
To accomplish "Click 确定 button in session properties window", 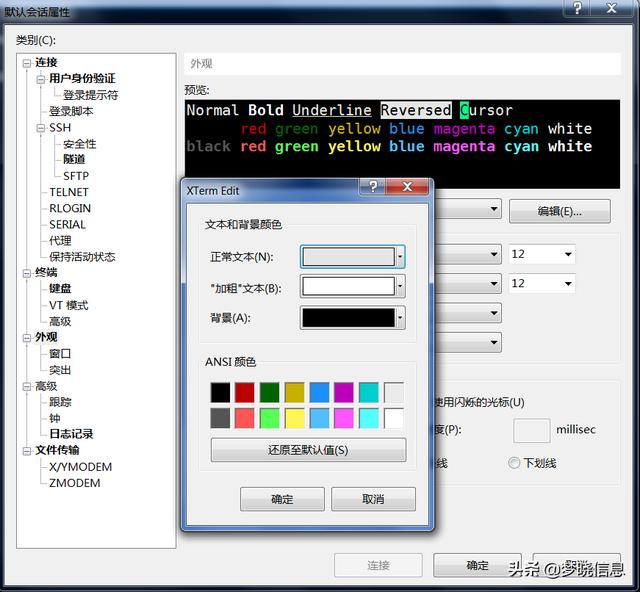I will [x=477, y=565].
